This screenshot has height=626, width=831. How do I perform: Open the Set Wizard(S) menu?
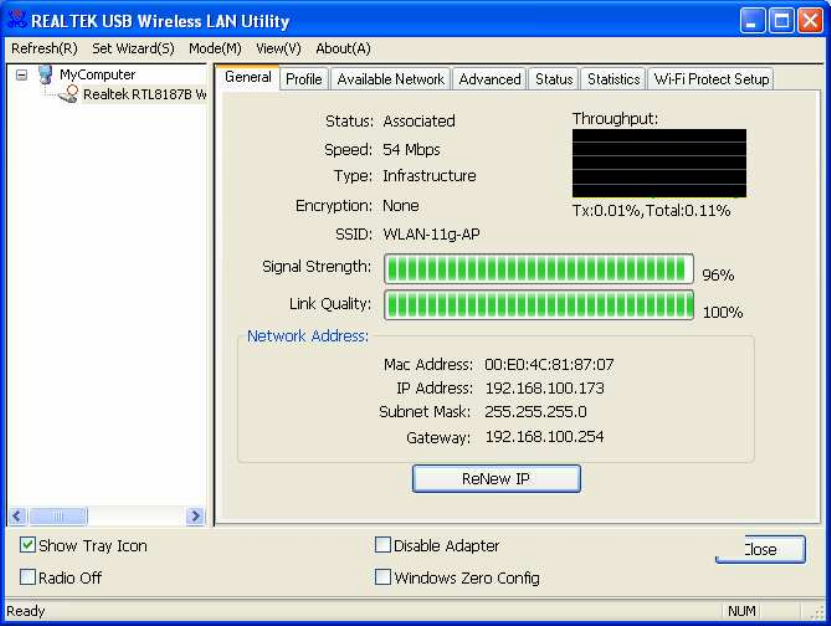click(133, 49)
